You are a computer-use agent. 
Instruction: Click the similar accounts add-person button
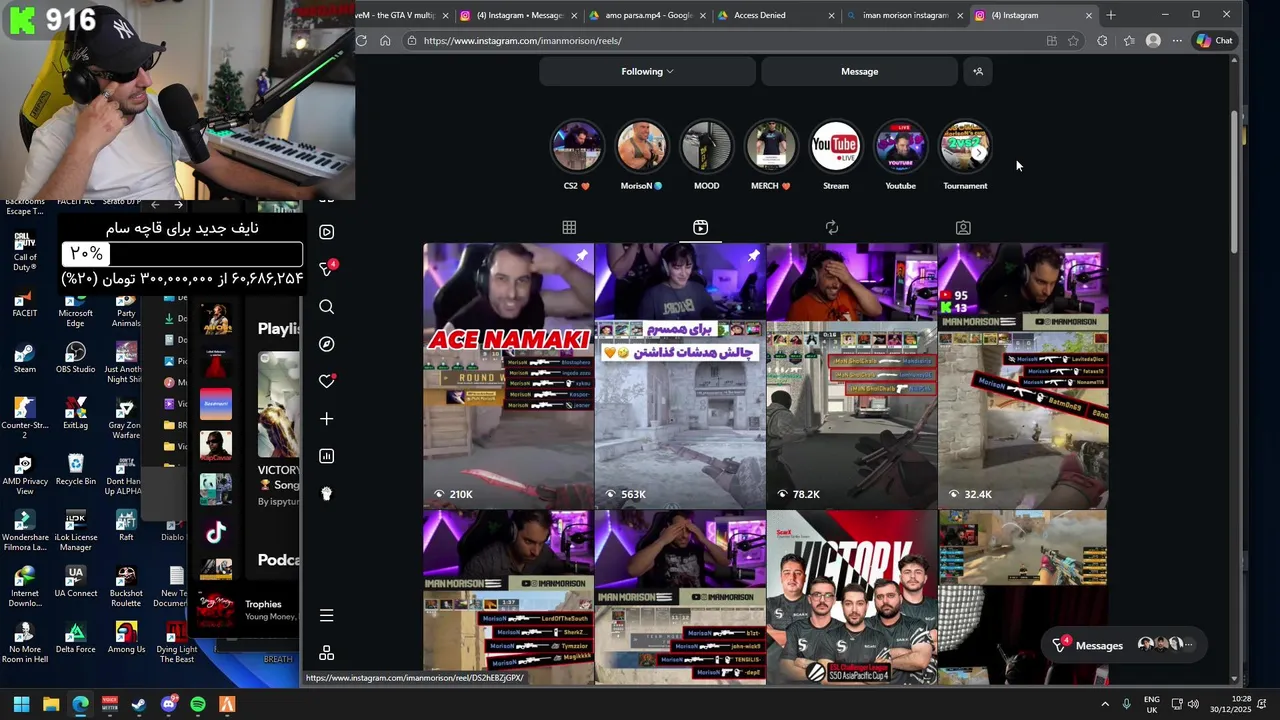pos(978,71)
